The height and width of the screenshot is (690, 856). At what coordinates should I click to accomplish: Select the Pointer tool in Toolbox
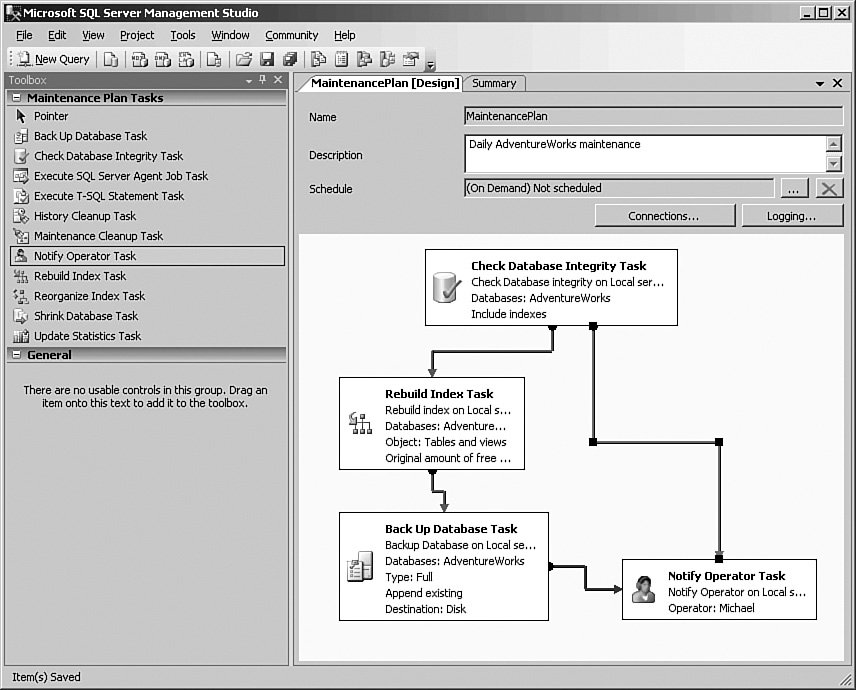[x=147, y=116]
